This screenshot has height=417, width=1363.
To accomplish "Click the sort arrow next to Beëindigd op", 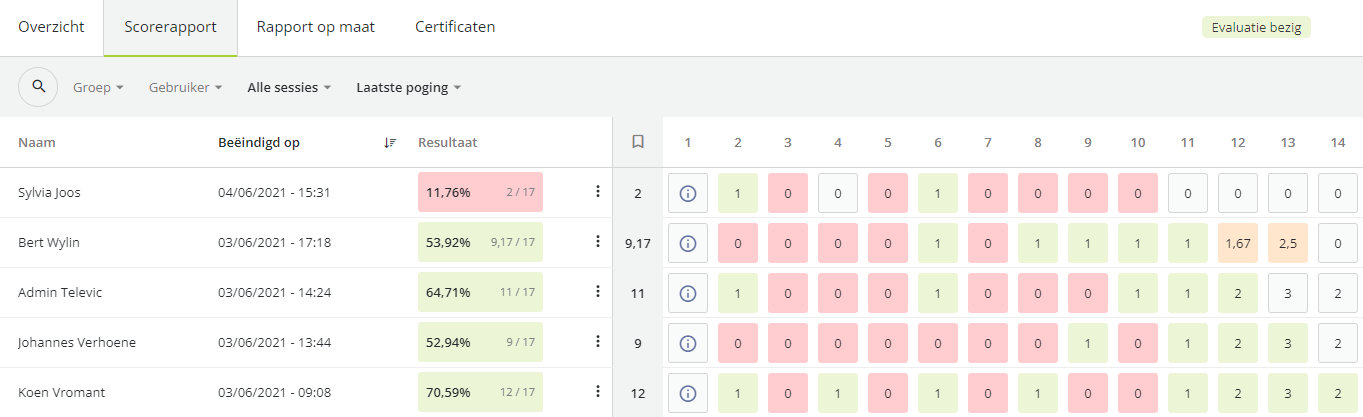I will [x=390, y=143].
